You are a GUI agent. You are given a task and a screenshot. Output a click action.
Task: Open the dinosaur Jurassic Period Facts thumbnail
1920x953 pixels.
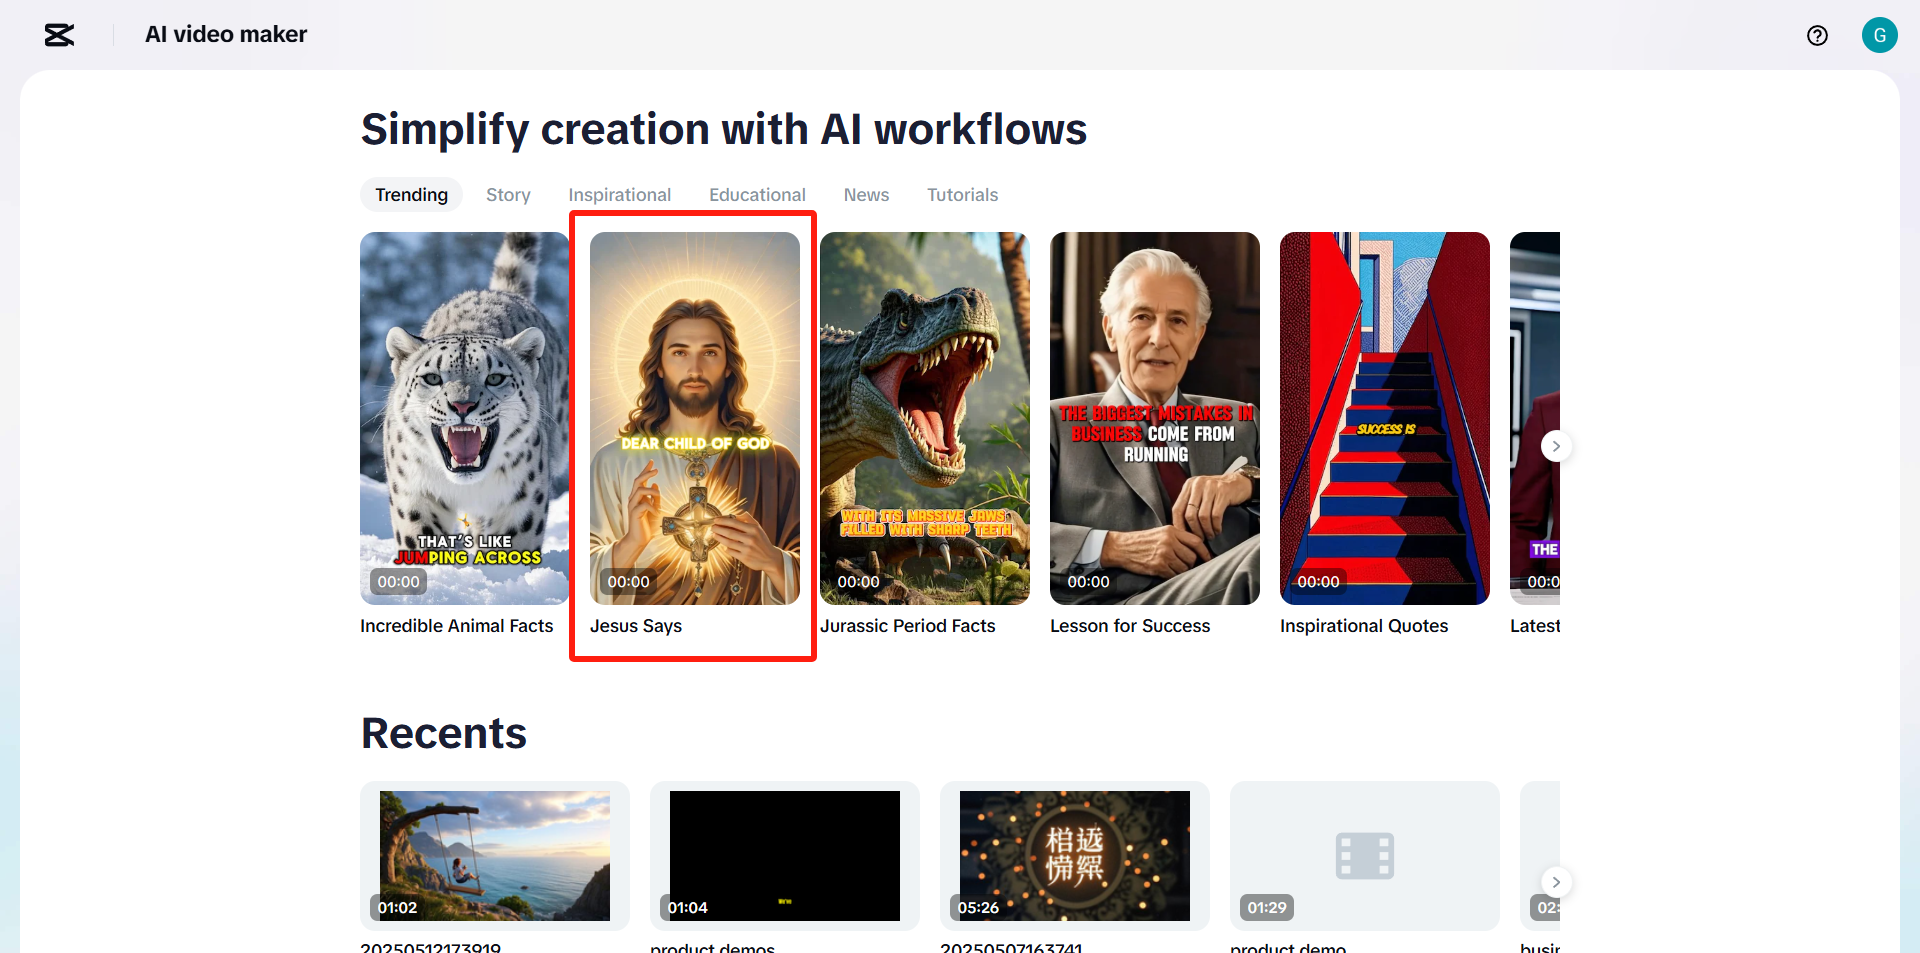click(x=925, y=418)
